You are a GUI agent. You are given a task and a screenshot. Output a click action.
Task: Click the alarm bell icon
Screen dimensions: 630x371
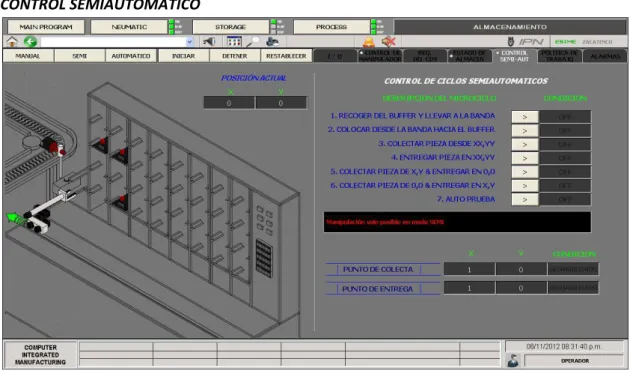(368, 41)
